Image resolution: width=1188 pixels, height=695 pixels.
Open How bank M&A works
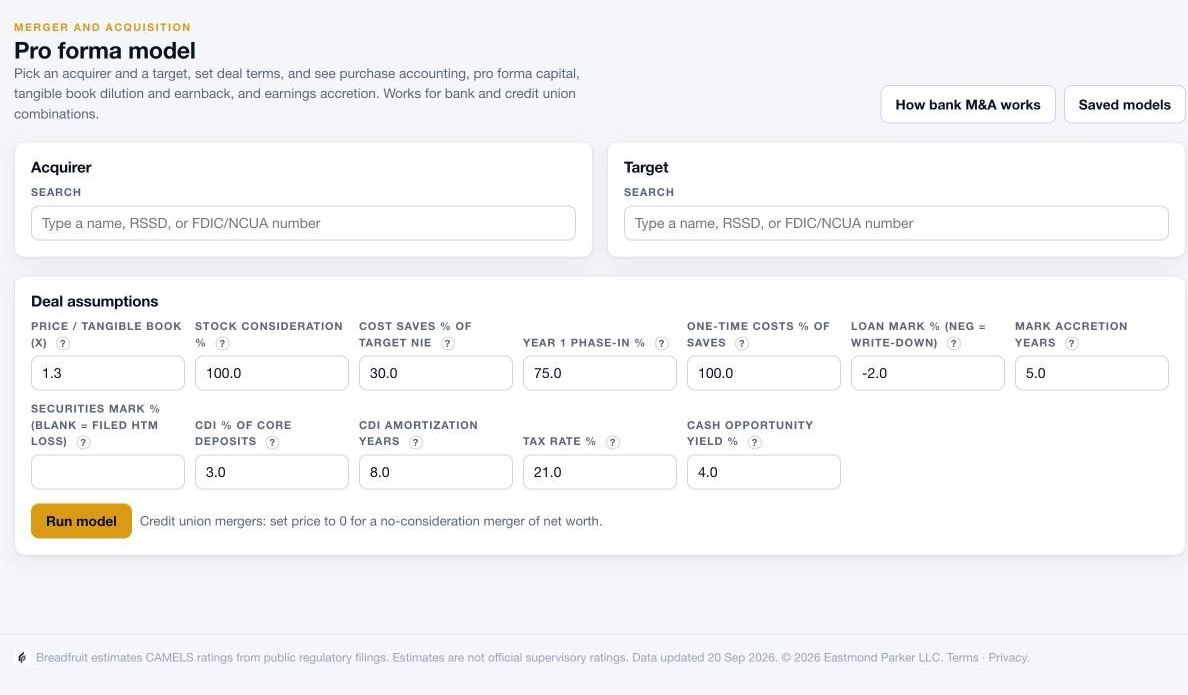click(968, 105)
